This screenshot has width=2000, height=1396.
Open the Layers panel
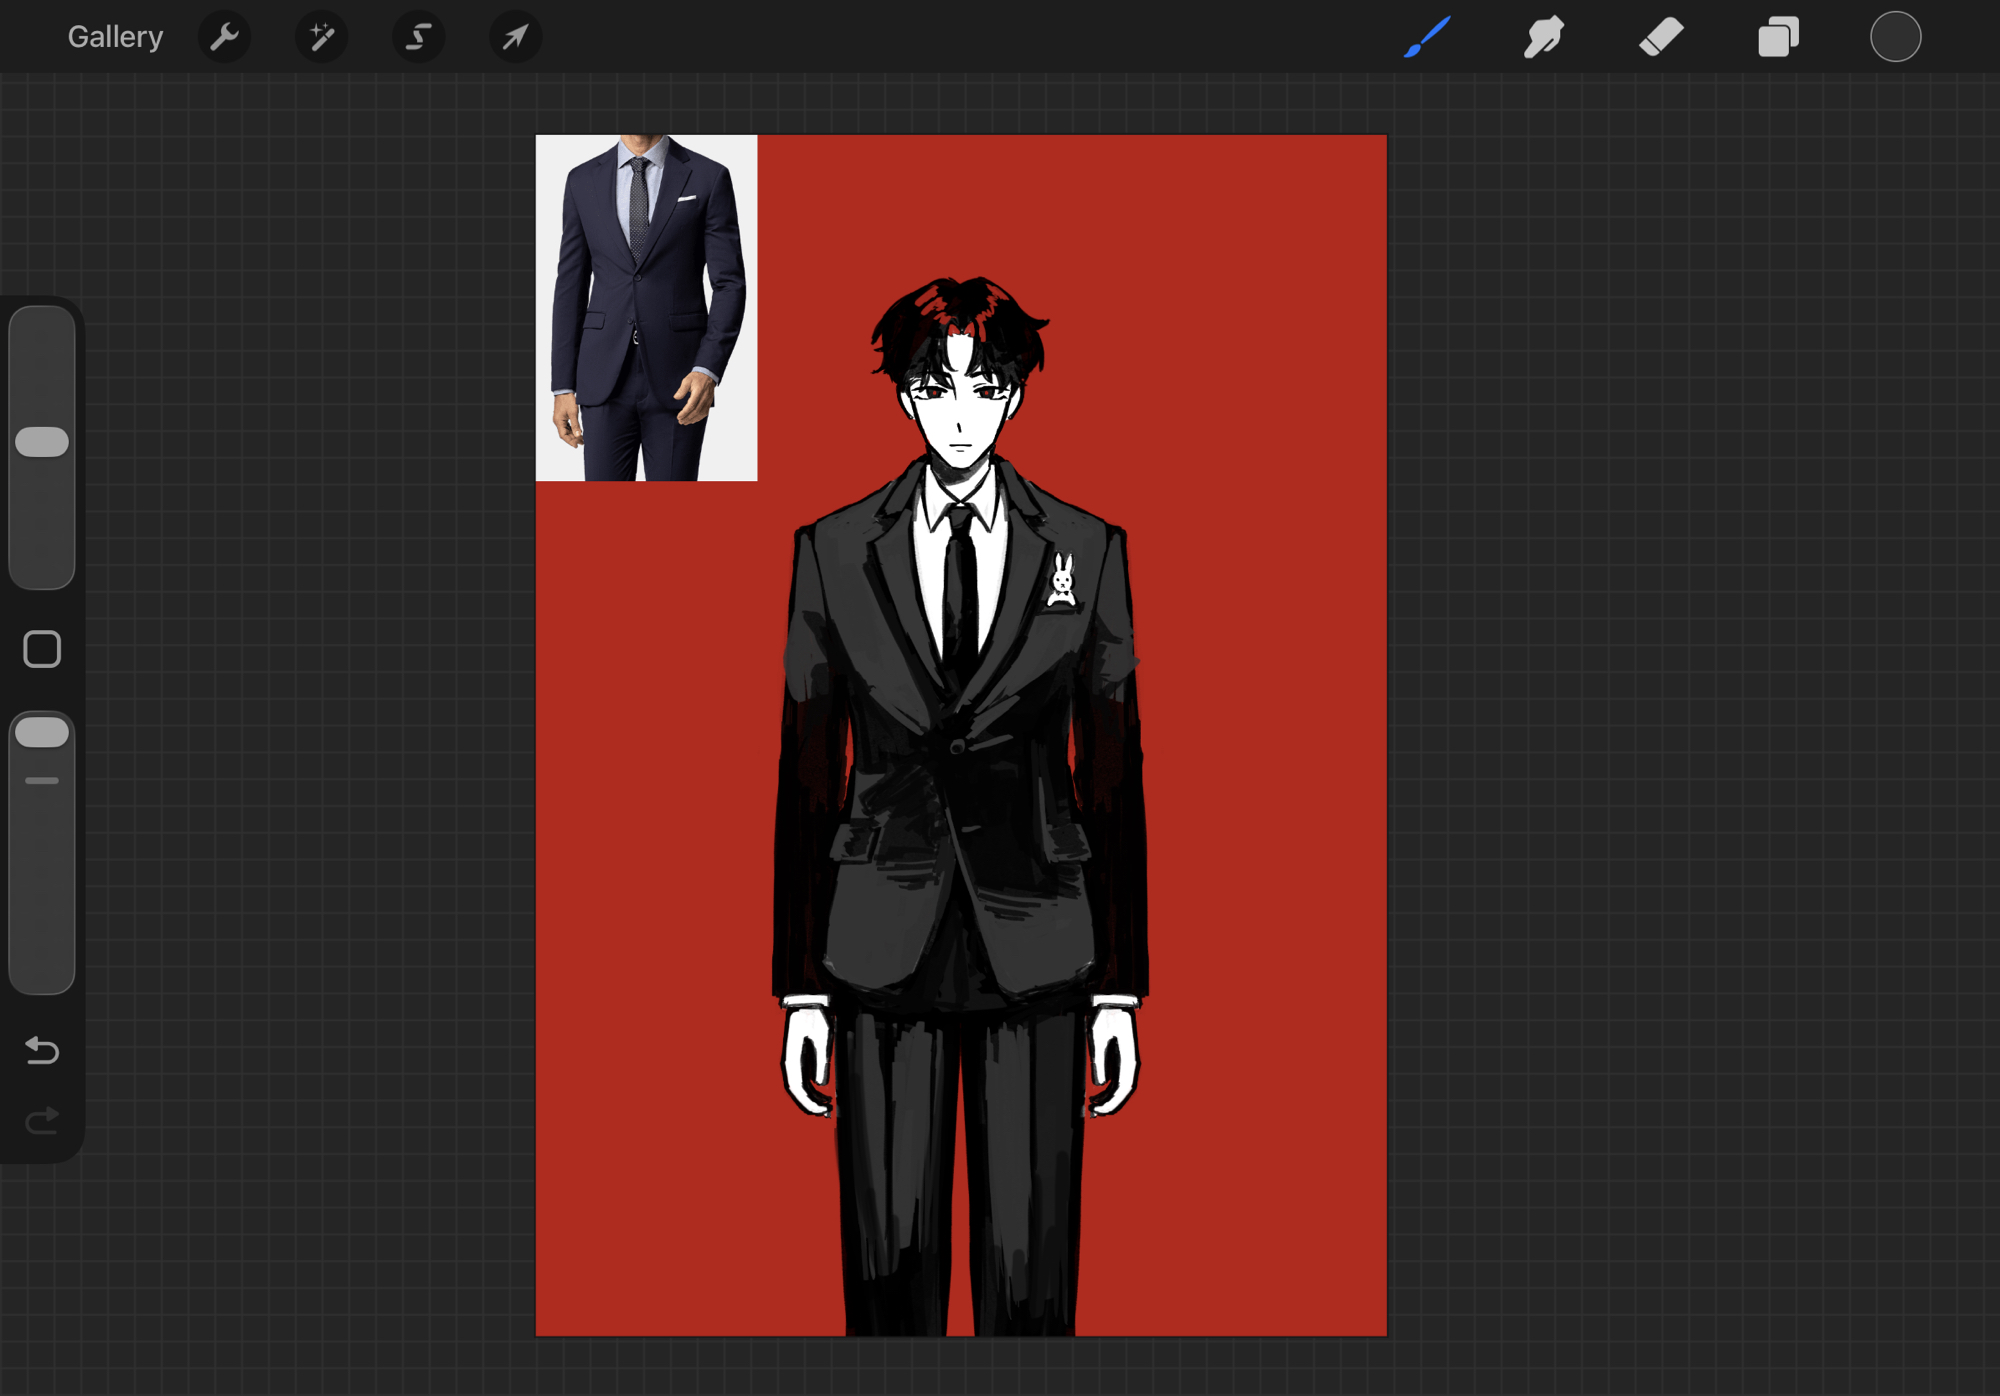[1778, 37]
